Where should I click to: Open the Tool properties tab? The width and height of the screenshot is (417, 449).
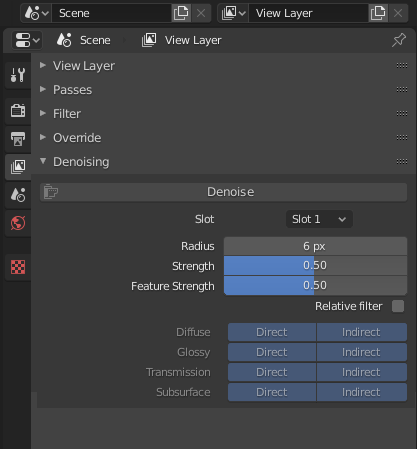(18, 75)
